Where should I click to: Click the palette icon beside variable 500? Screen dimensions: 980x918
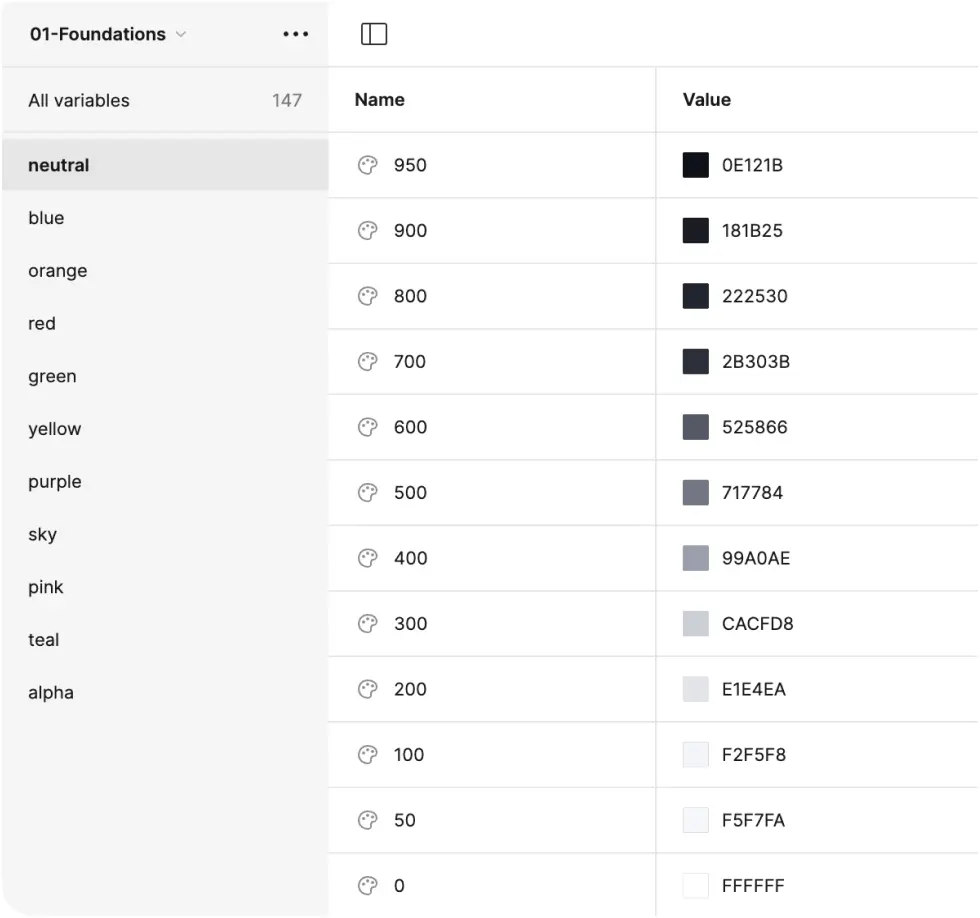point(368,492)
